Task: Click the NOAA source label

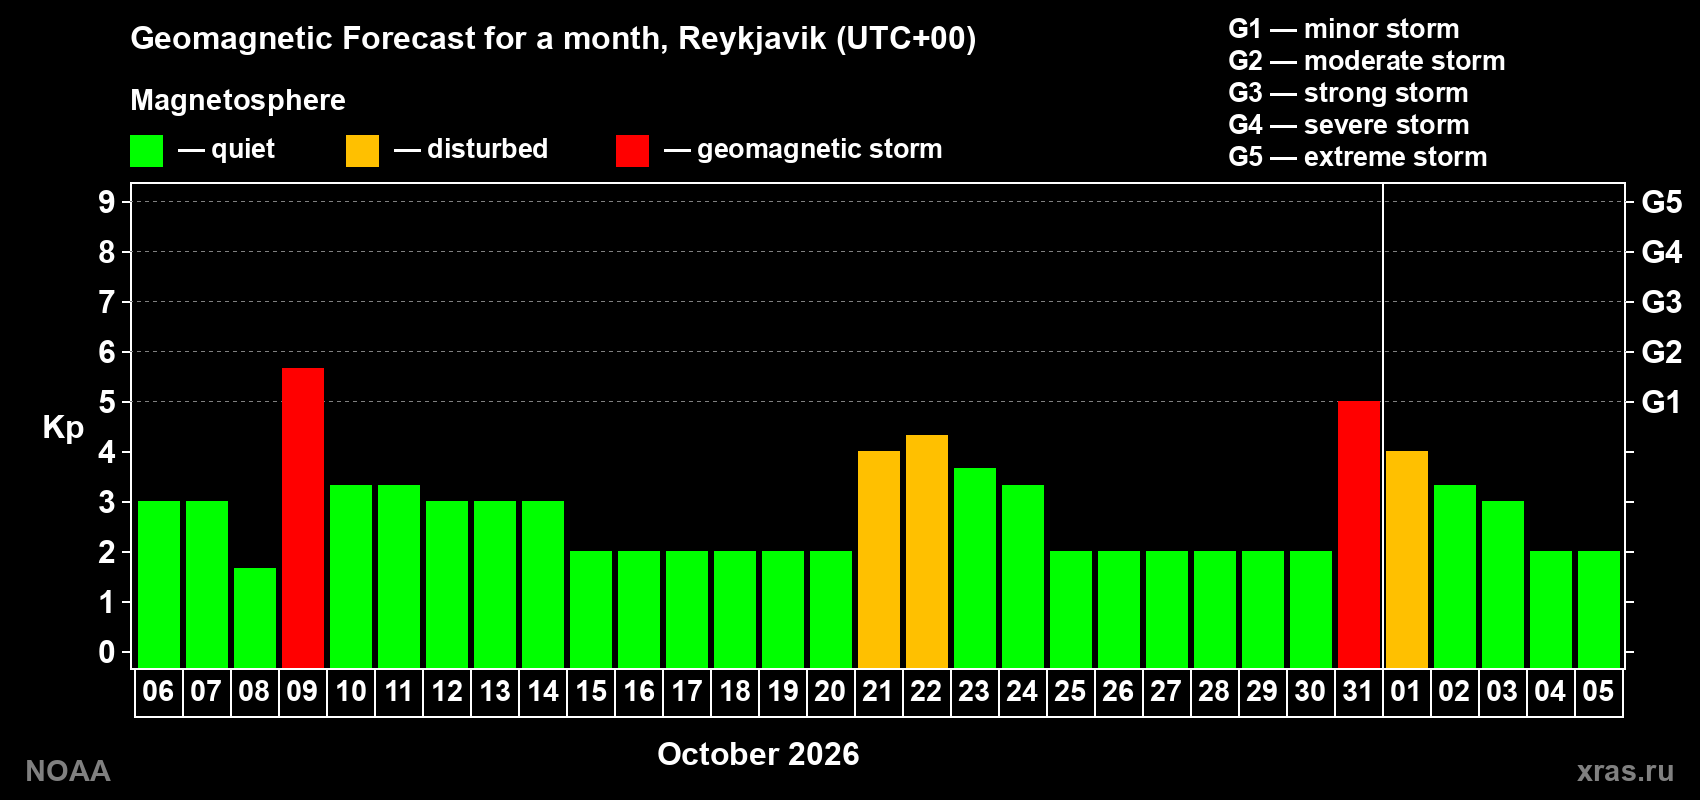Action: coord(68,771)
